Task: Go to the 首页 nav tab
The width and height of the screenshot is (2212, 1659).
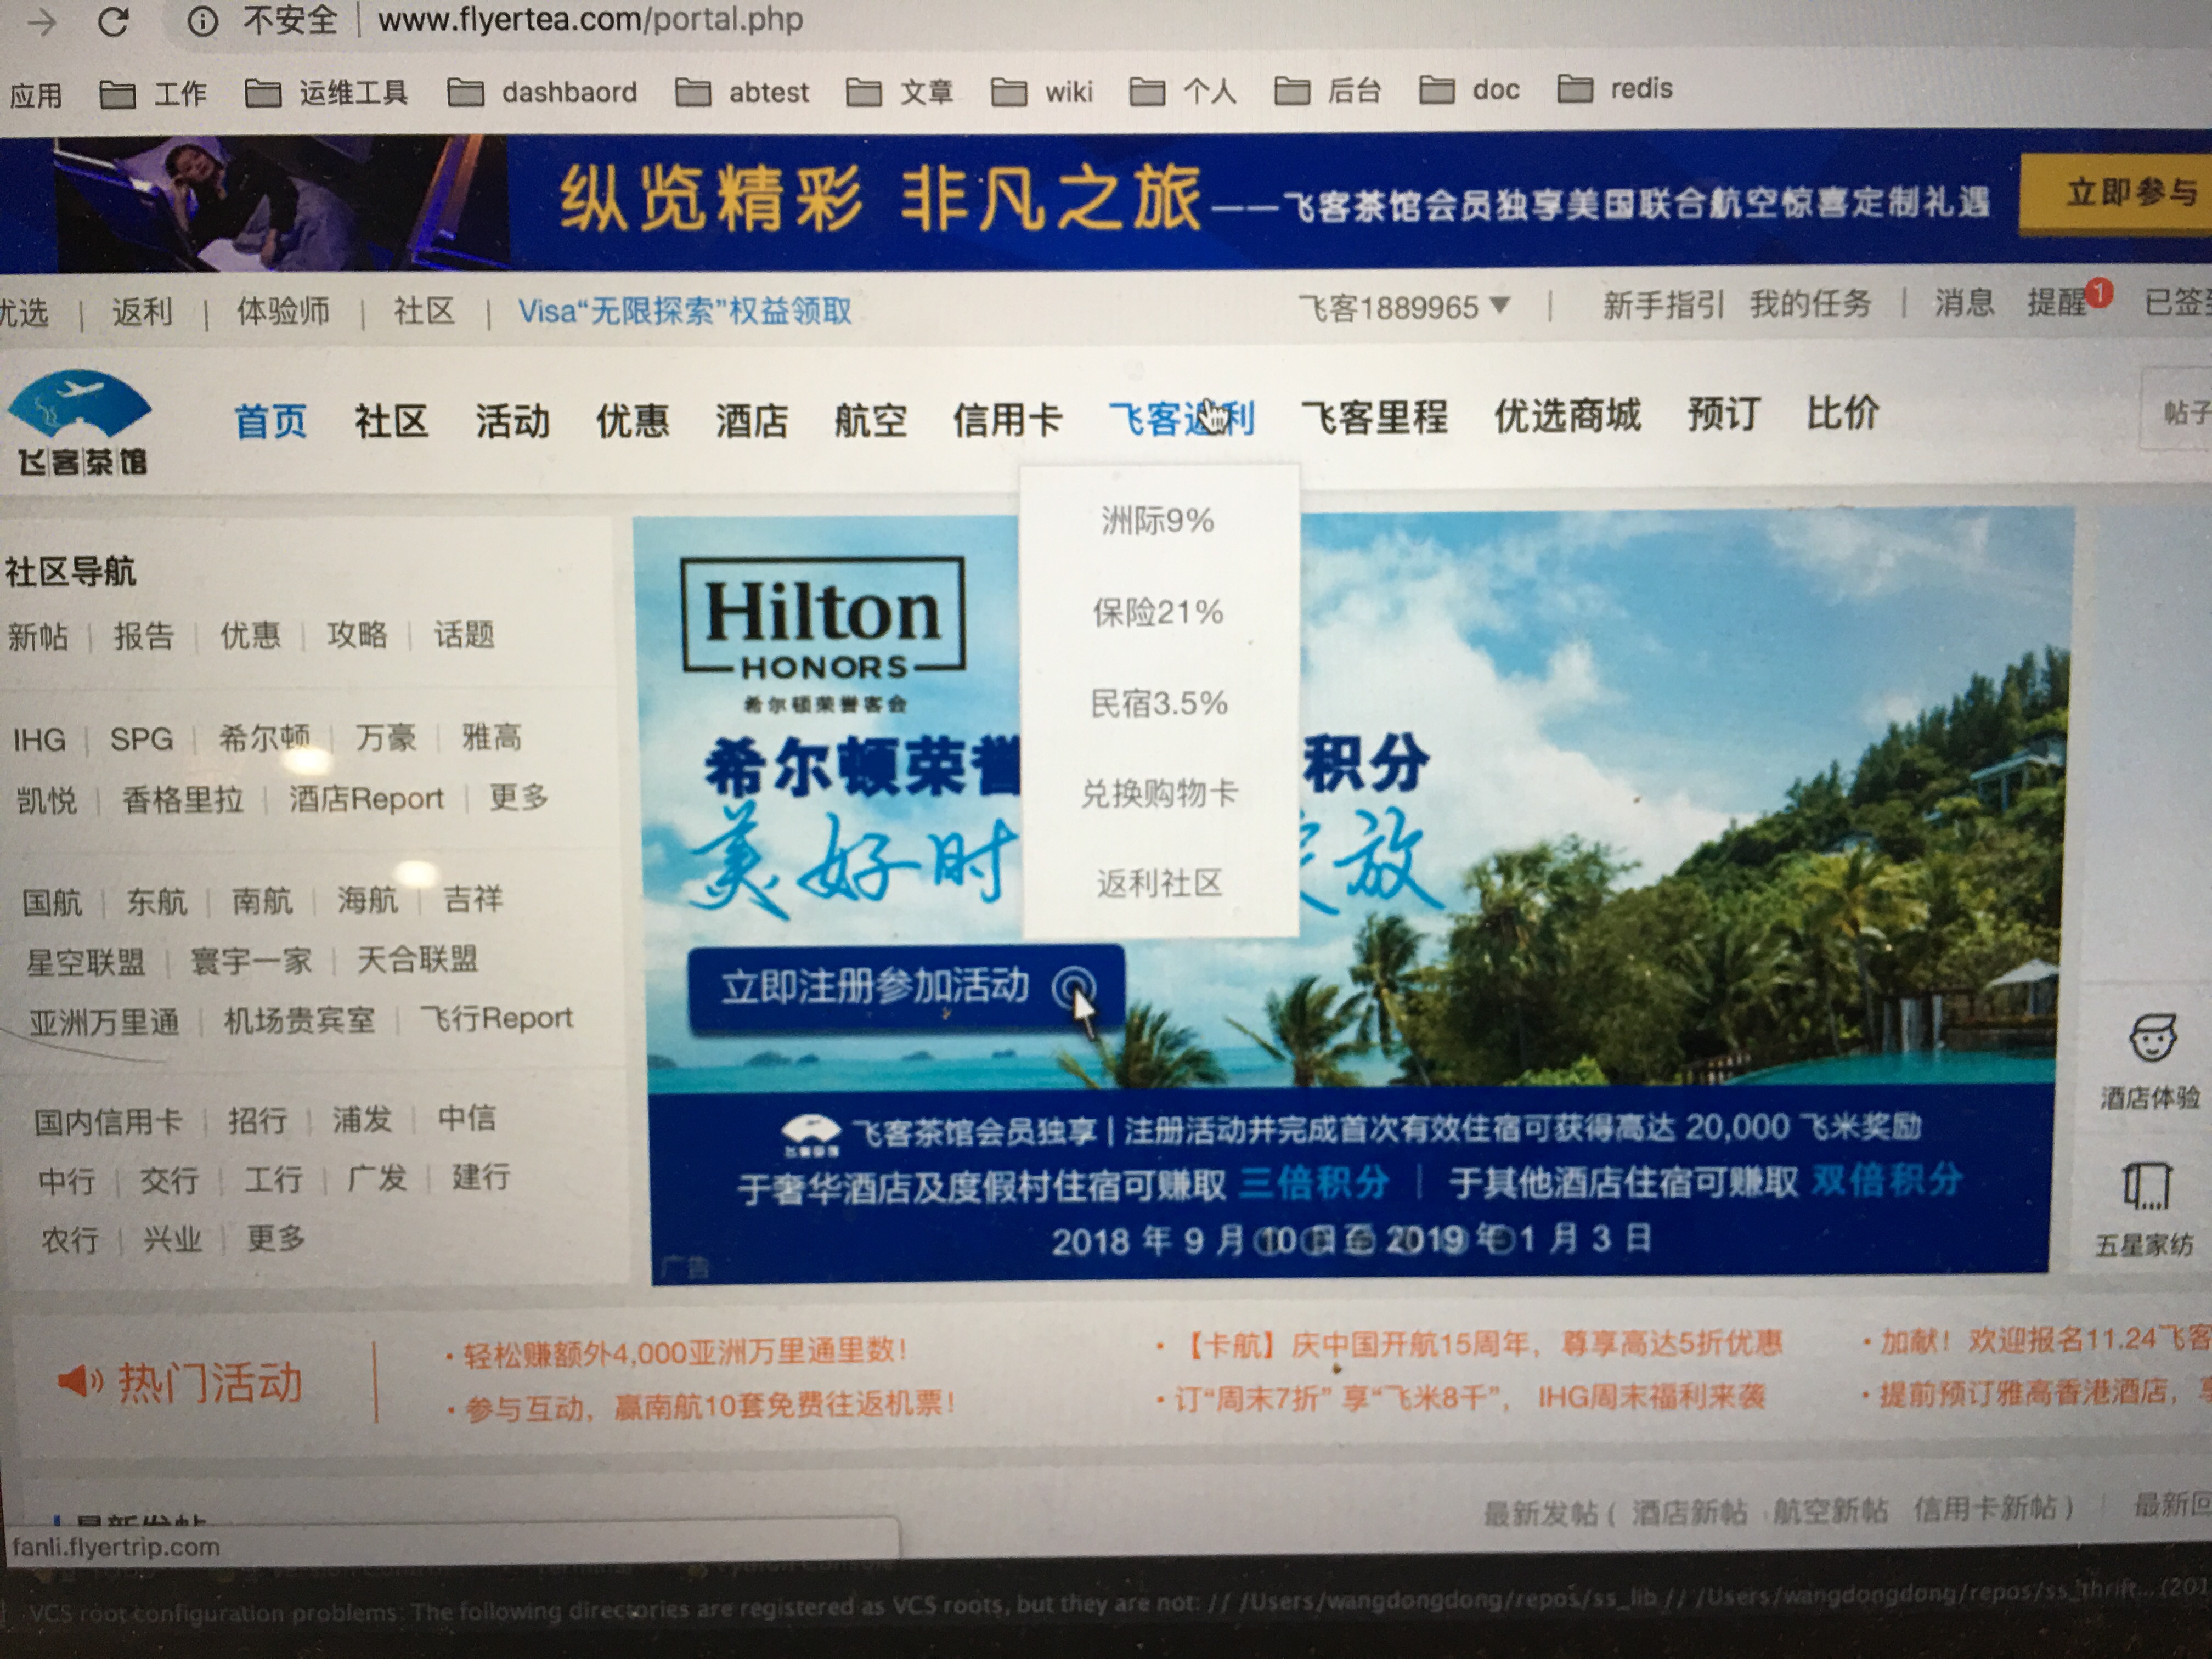Action: (270, 421)
